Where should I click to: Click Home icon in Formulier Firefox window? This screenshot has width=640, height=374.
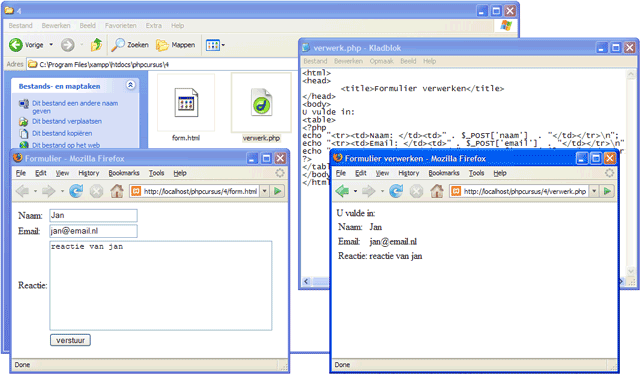(x=117, y=191)
